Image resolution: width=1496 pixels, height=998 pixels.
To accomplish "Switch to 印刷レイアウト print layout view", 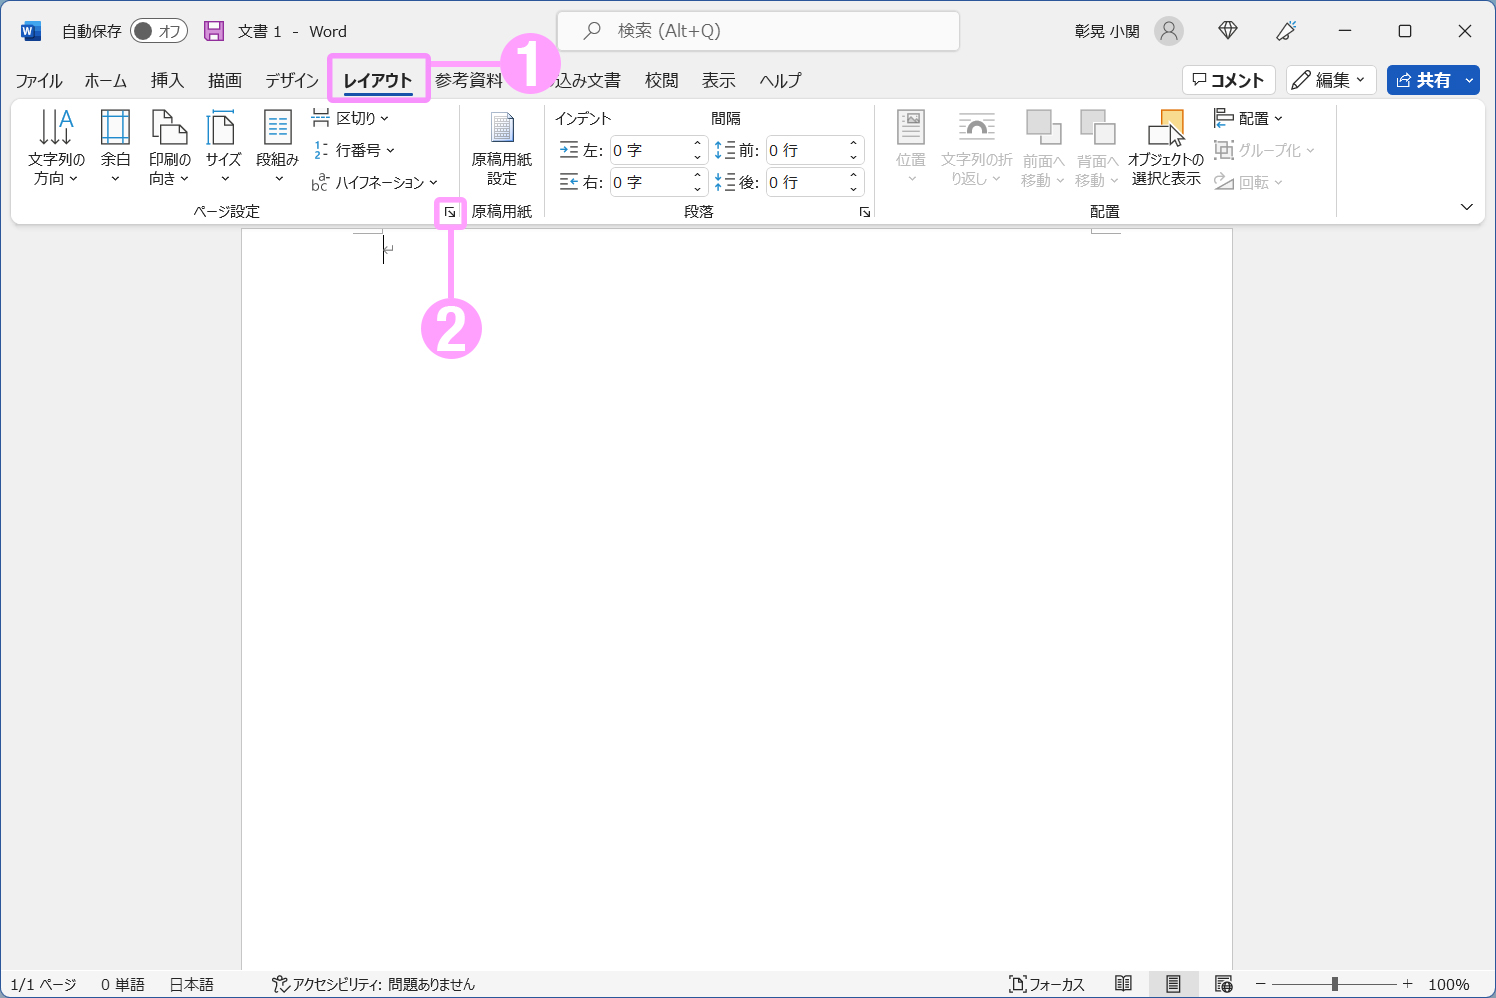I will [x=1173, y=984].
